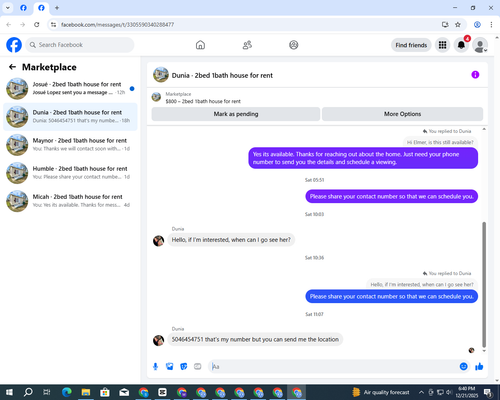Click the Find friends button
The image size is (500, 400).
point(411,45)
